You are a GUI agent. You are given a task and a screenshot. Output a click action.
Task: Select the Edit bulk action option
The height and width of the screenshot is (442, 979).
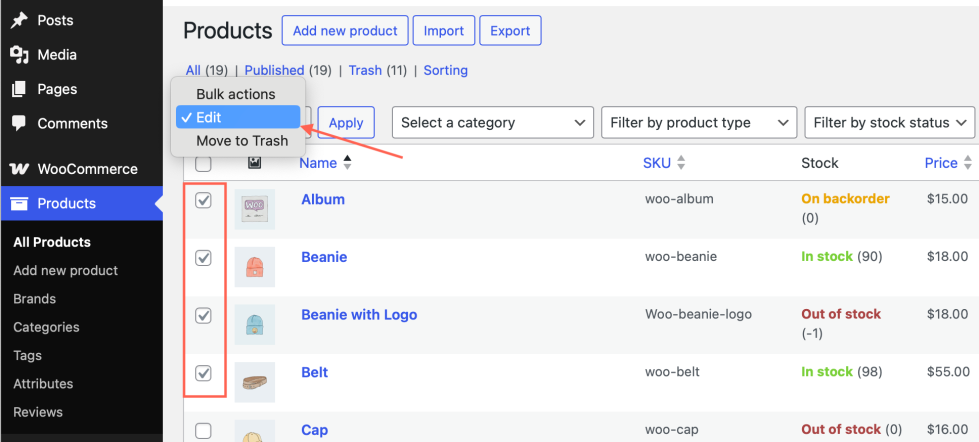tap(237, 117)
